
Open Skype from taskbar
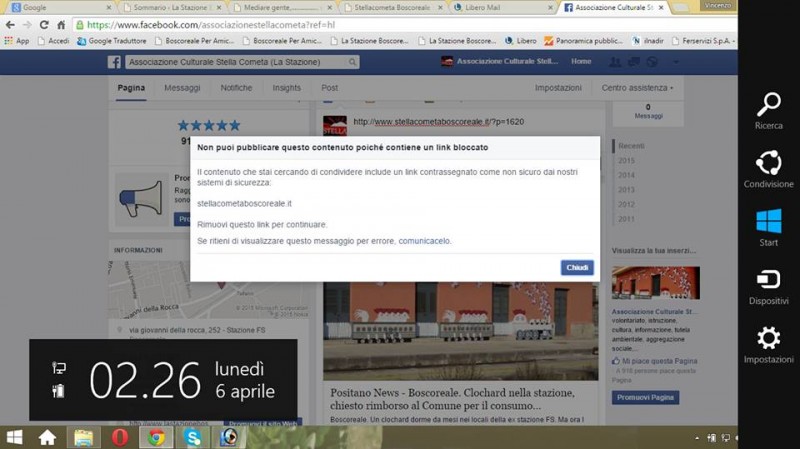tap(193, 437)
